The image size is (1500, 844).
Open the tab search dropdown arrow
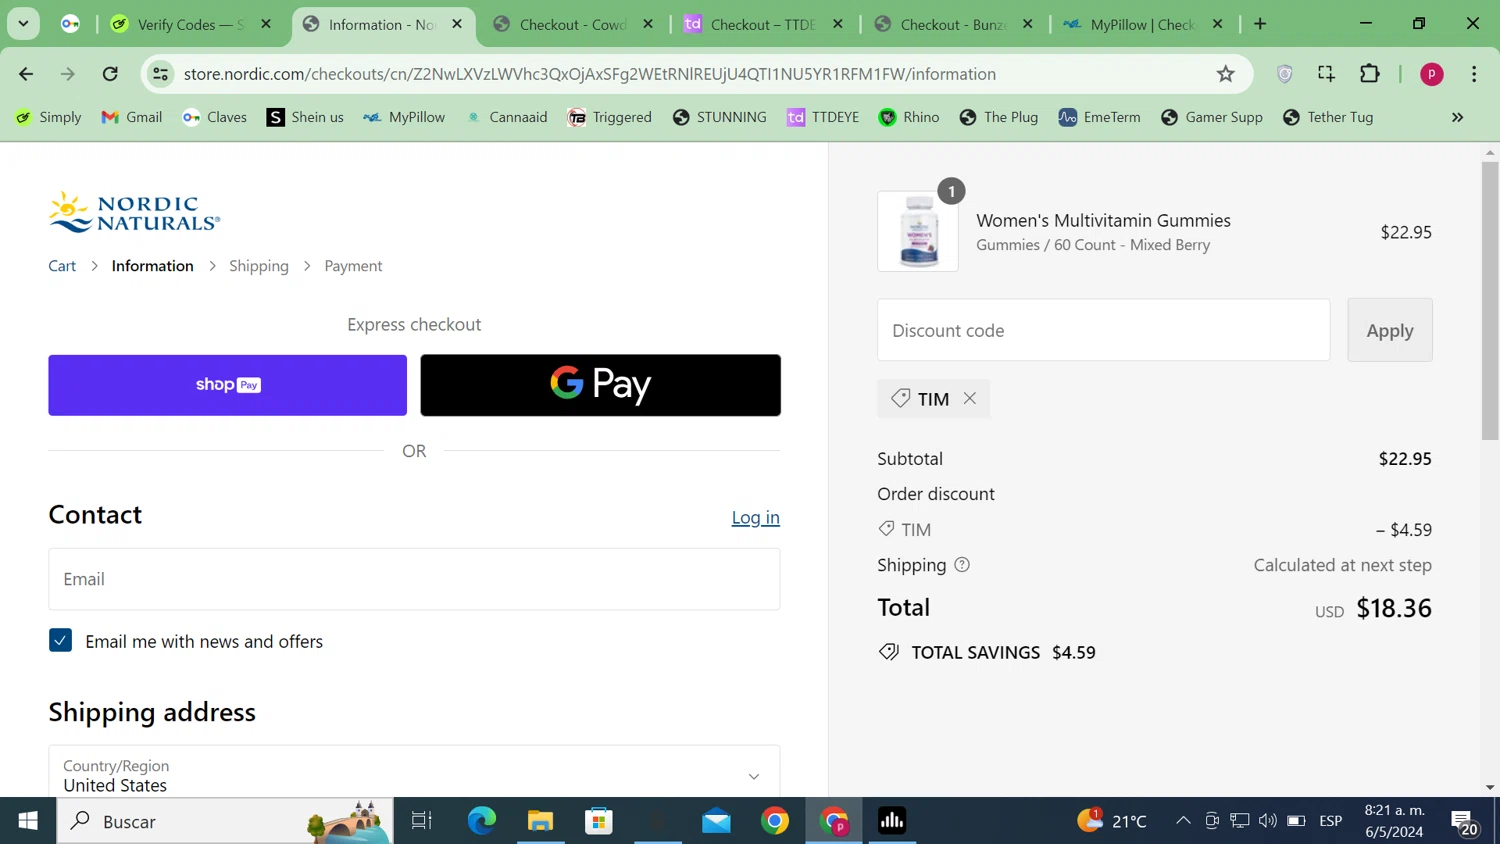pos(23,23)
